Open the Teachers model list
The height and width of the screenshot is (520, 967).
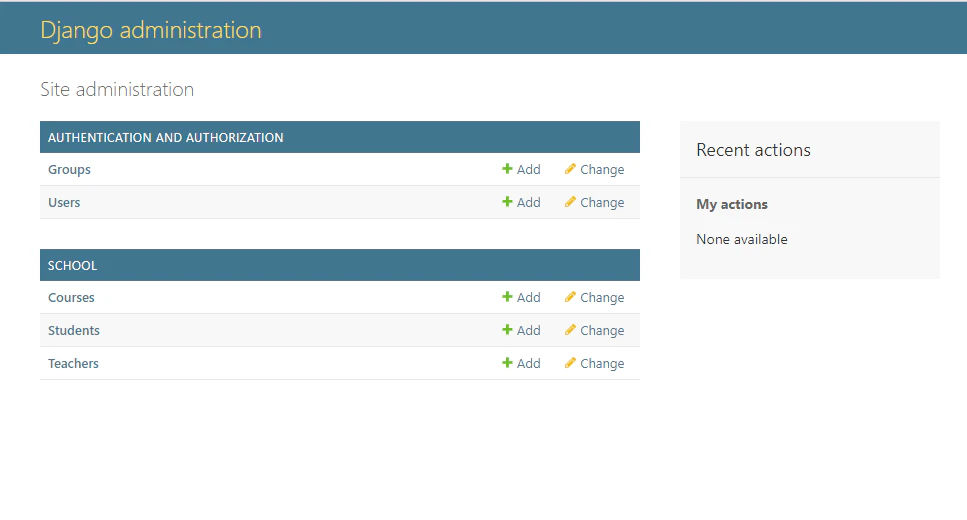[73, 363]
